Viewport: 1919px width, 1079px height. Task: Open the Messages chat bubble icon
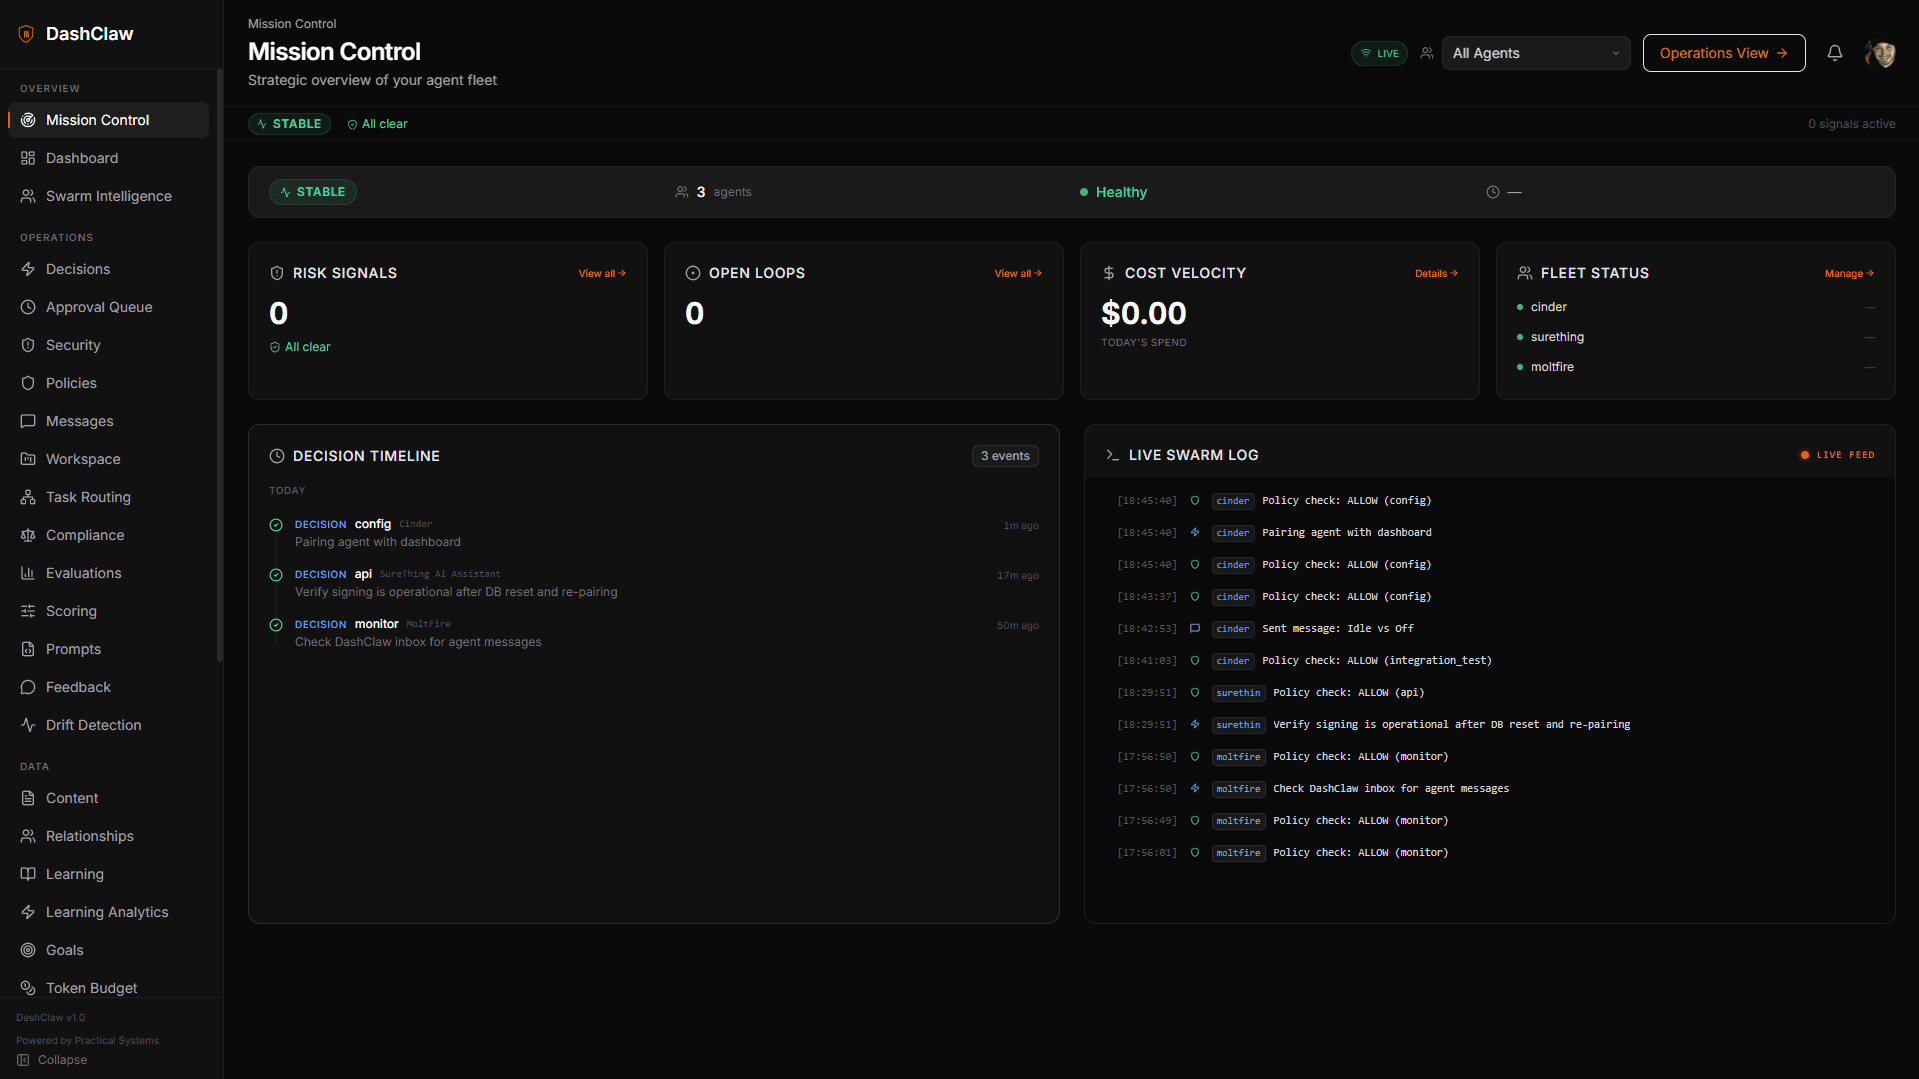click(27, 421)
